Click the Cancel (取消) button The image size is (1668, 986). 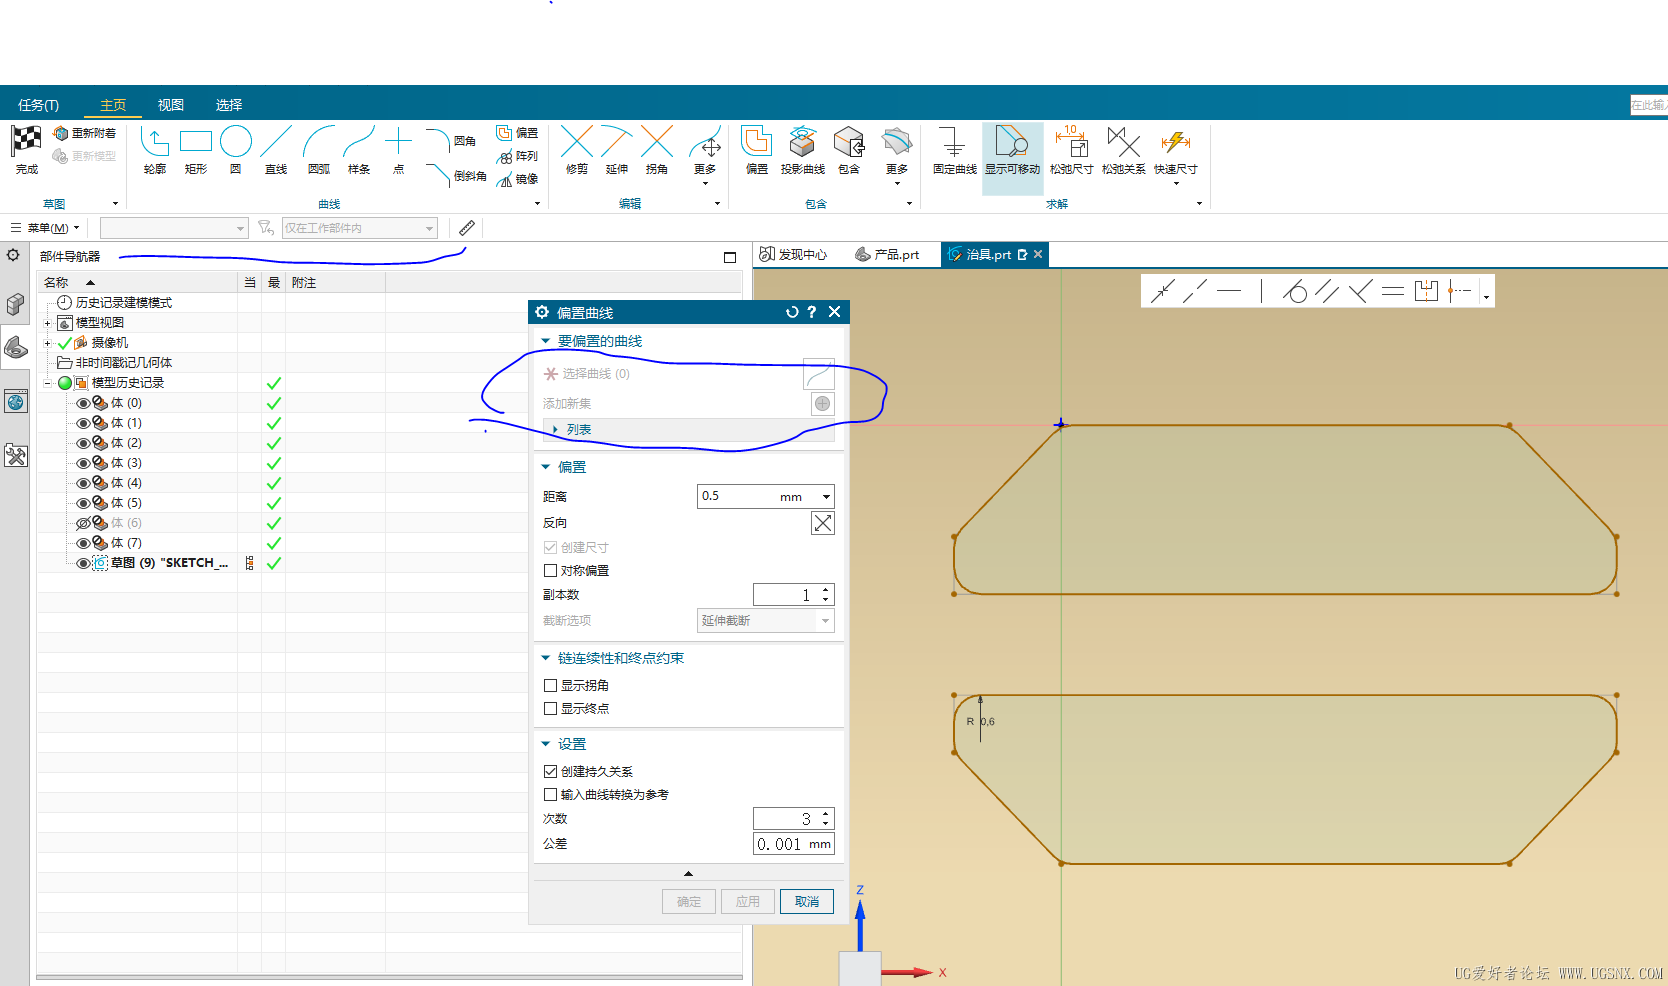click(x=806, y=902)
